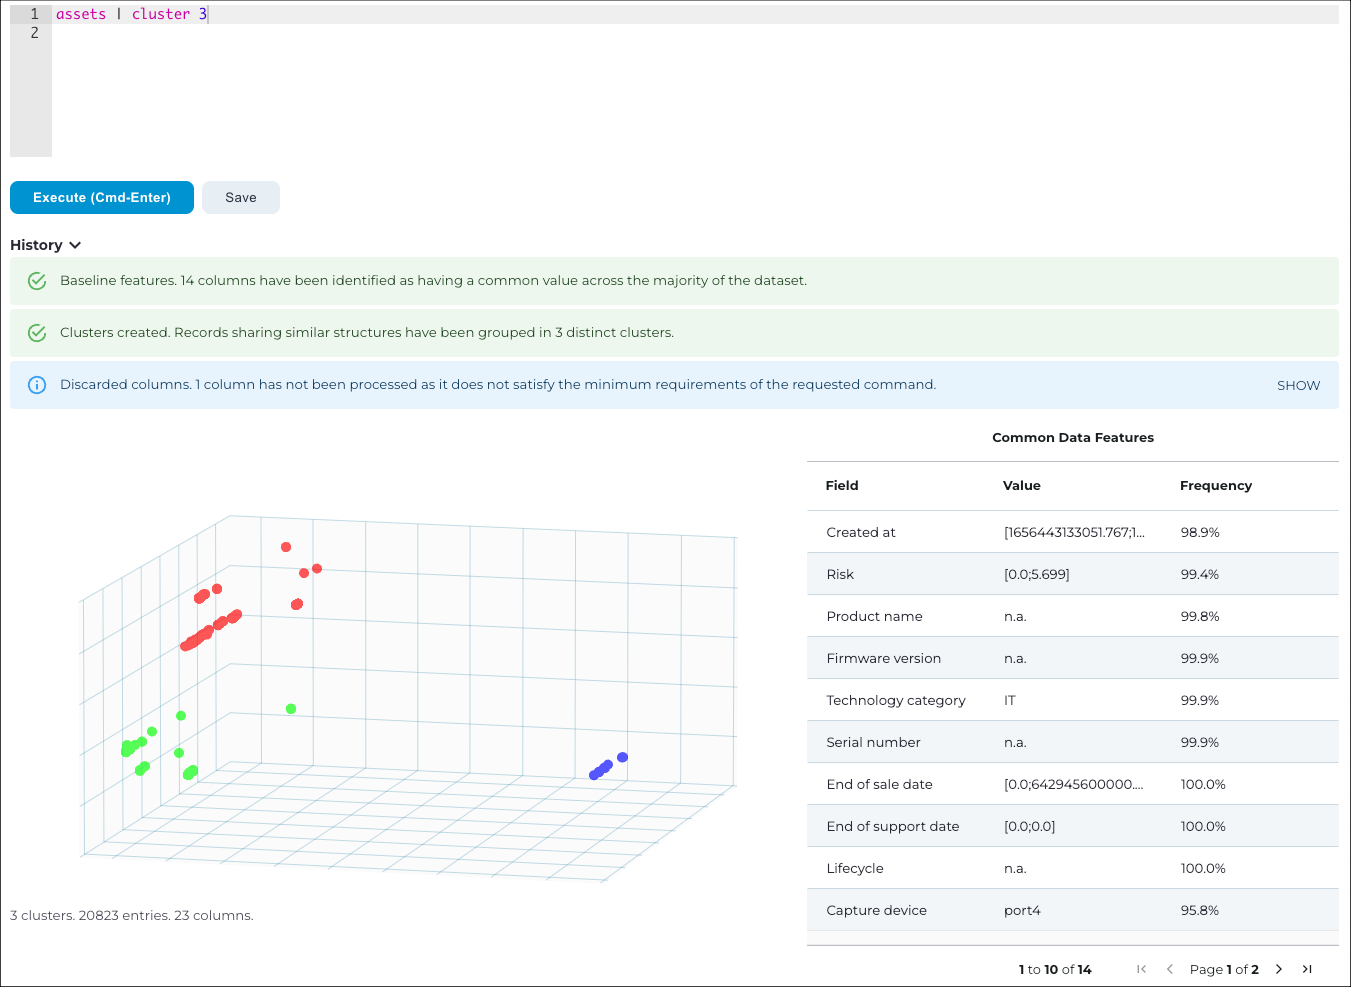Viewport: 1351px width, 987px height.
Task: Click the '[0.0;5.699]' risk value
Action: tap(1037, 574)
